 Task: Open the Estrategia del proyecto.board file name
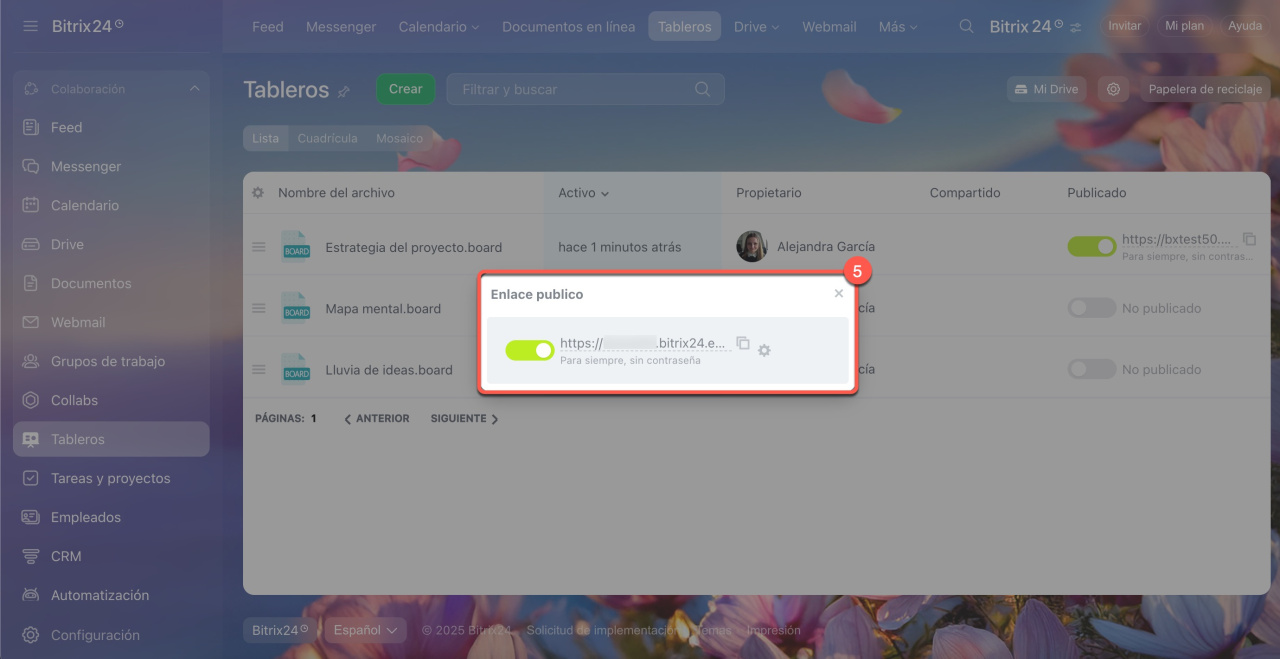tap(414, 247)
